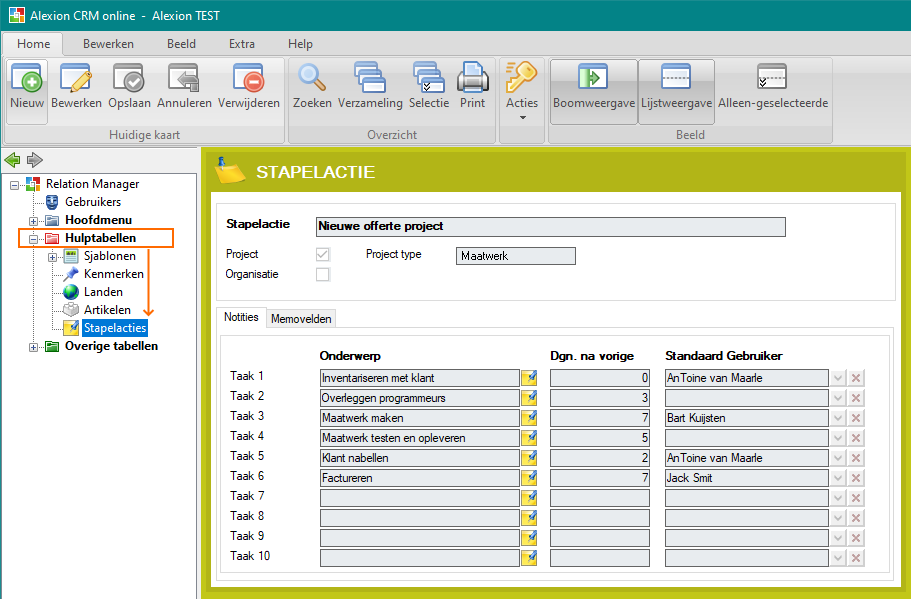Click the Opslaan save icon
Image resolution: width=911 pixels, height=599 pixels.
(129, 79)
